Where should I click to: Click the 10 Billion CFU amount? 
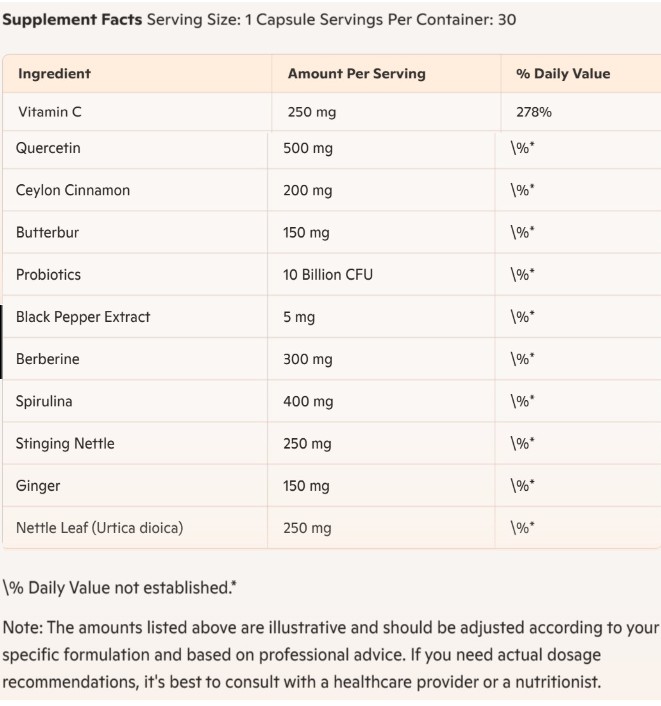point(328,274)
